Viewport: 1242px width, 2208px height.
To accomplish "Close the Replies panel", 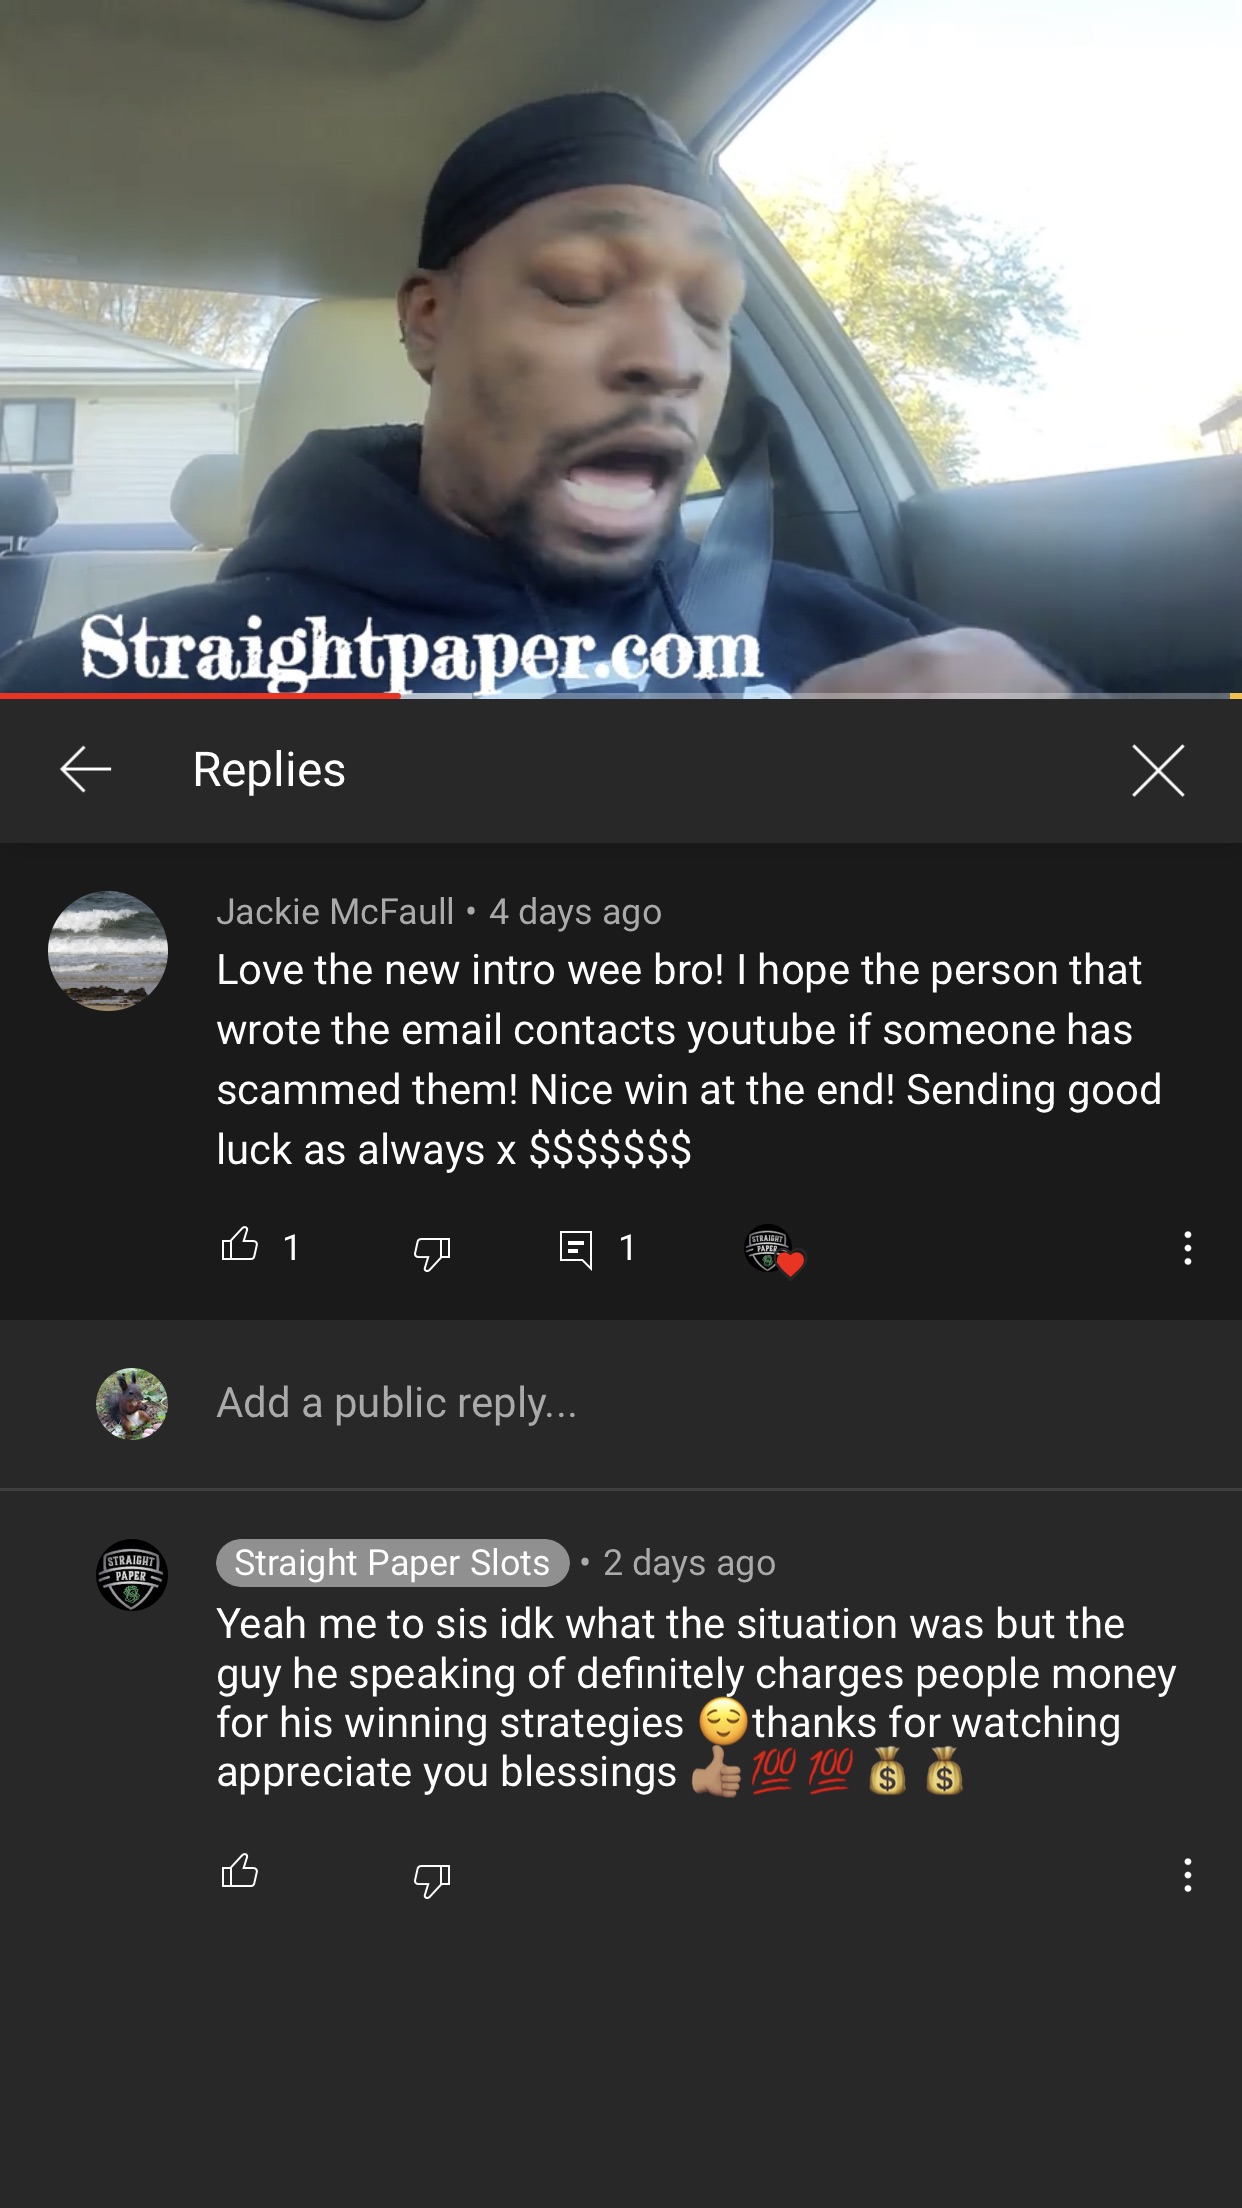I will coord(1158,770).
